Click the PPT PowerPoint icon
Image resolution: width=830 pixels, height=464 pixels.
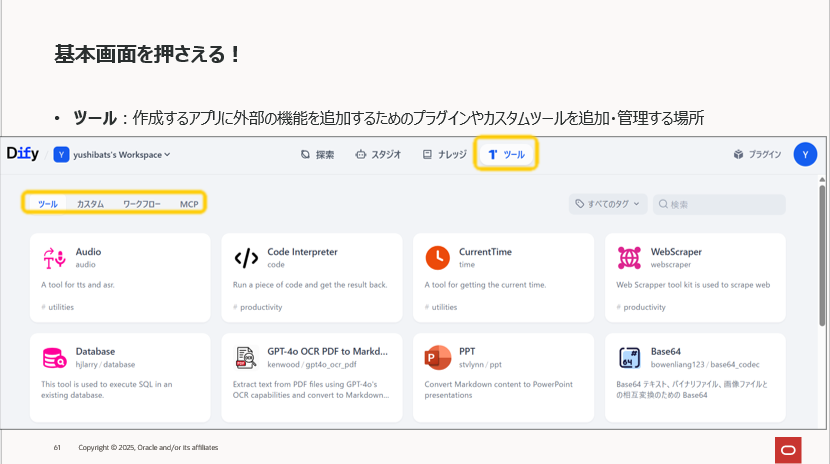click(437, 358)
